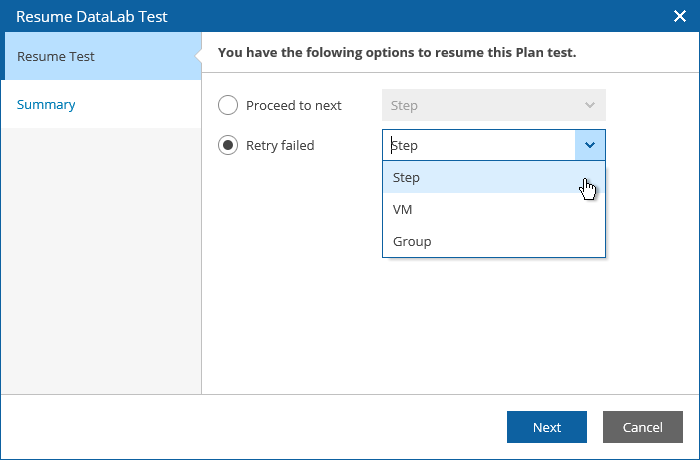Viewport: 700px width, 460px height.
Task: Select the Proceed to next radio button
Action: coord(228,105)
